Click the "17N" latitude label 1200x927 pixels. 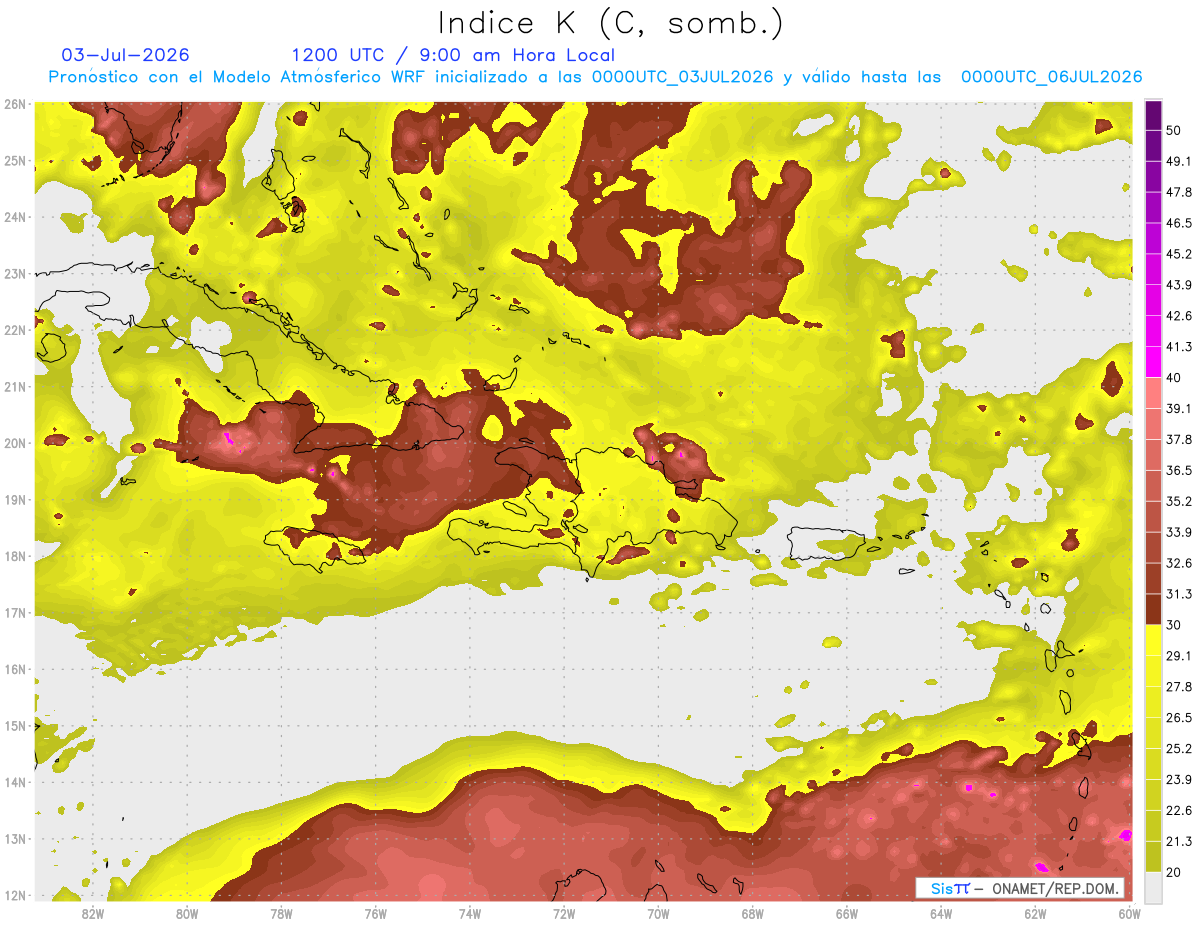coord(15,613)
